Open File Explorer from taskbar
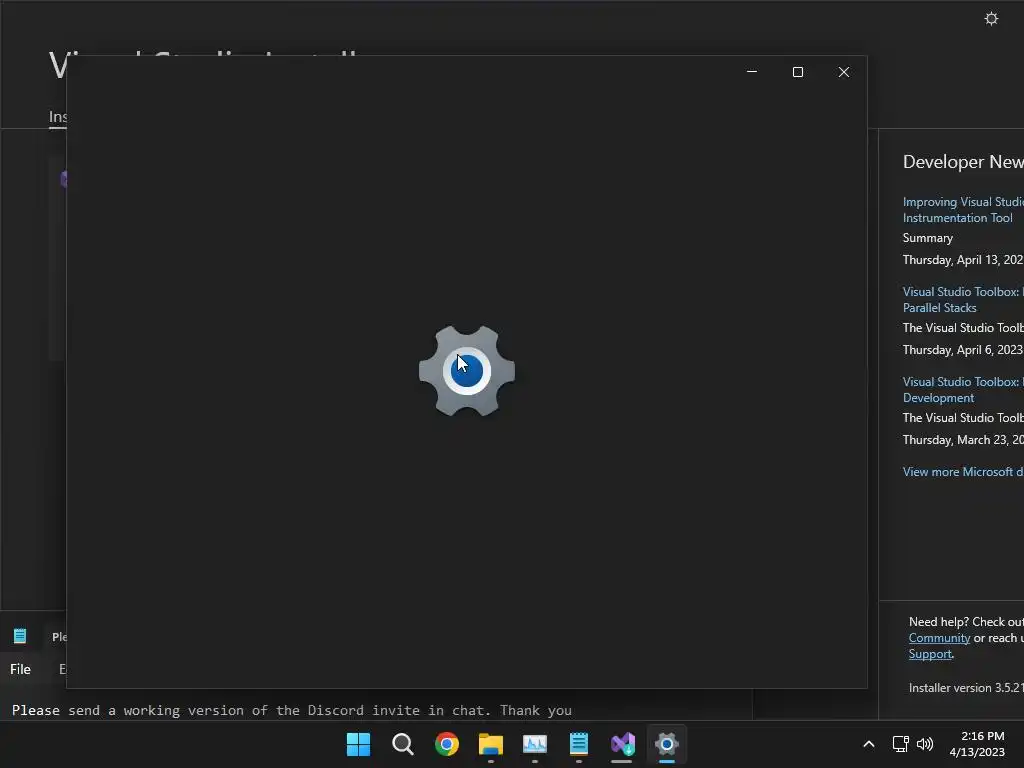This screenshot has width=1024, height=768. [490, 744]
